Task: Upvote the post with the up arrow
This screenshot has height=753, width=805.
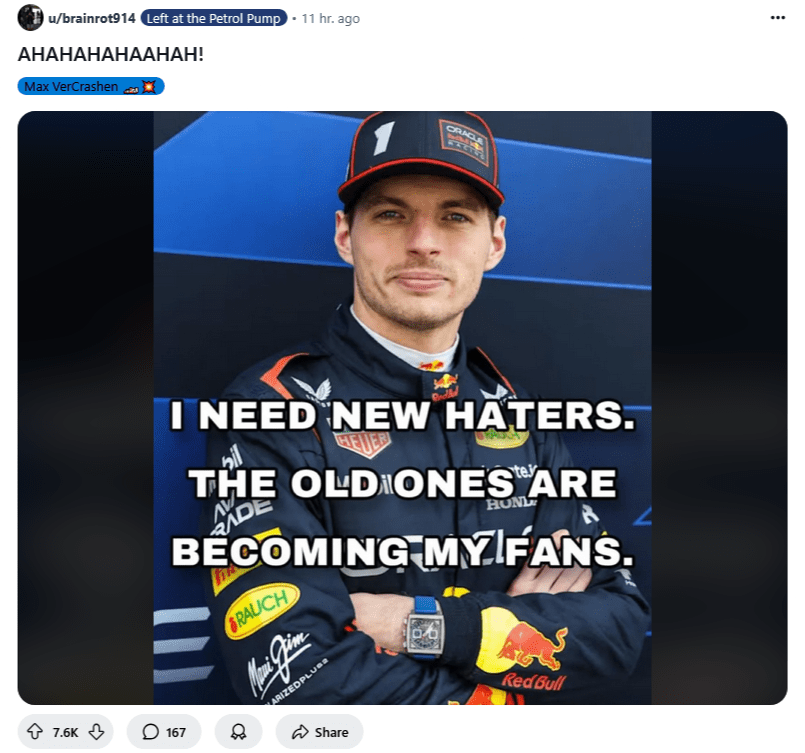Action: [35, 731]
